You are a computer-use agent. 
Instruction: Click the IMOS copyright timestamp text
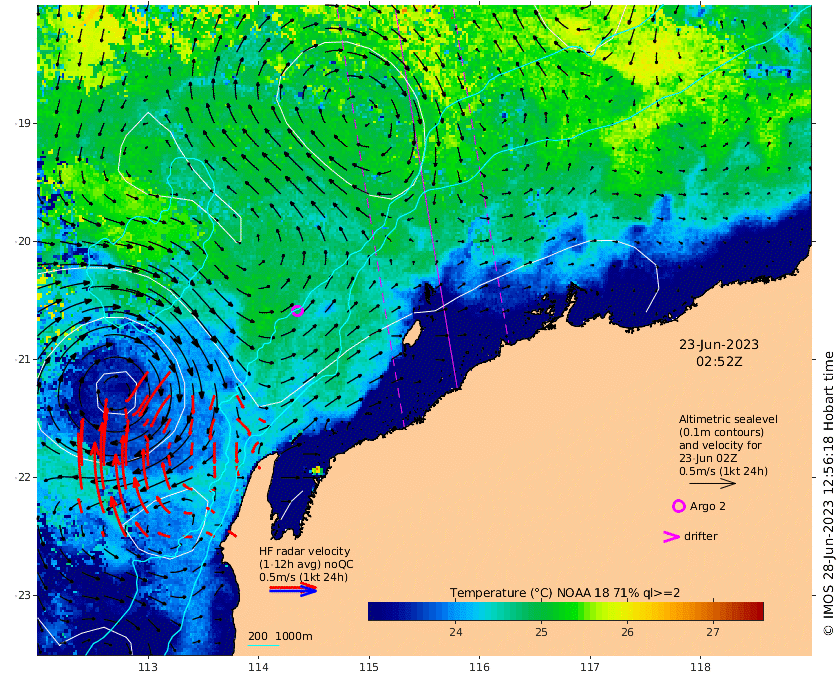(x=829, y=493)
